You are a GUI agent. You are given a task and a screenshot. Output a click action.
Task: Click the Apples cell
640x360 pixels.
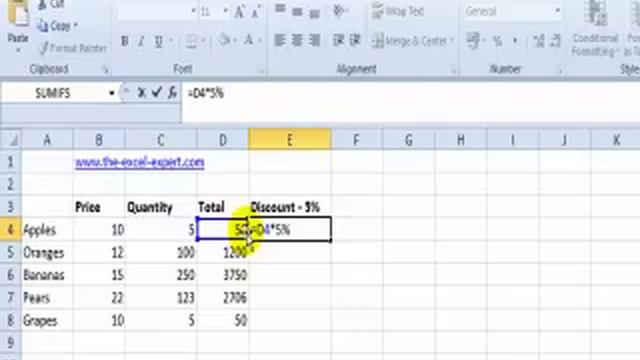[x=47, y=230]
